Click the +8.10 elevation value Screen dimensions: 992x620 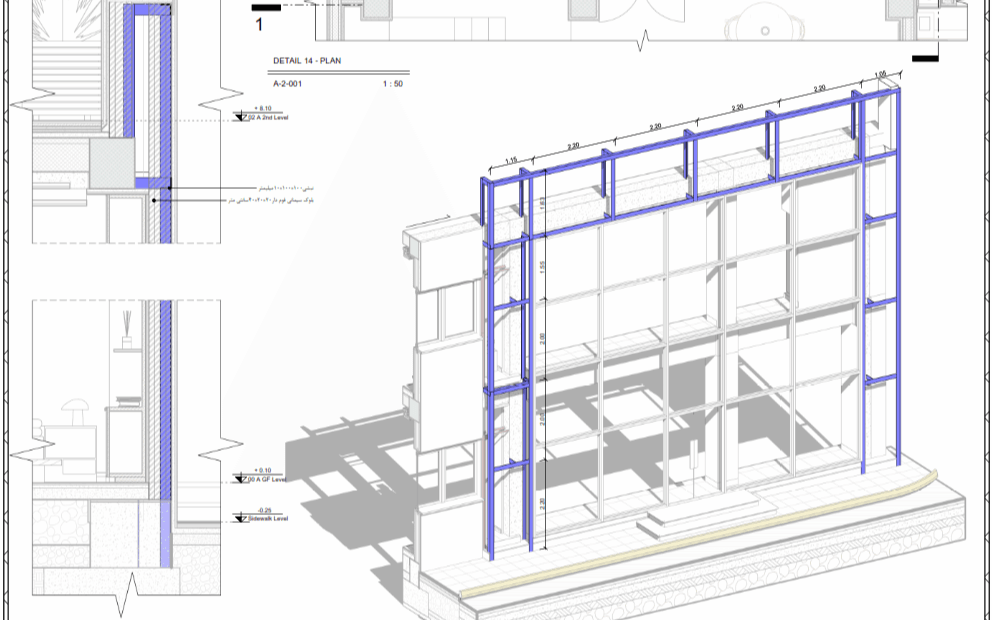[263, 108]
